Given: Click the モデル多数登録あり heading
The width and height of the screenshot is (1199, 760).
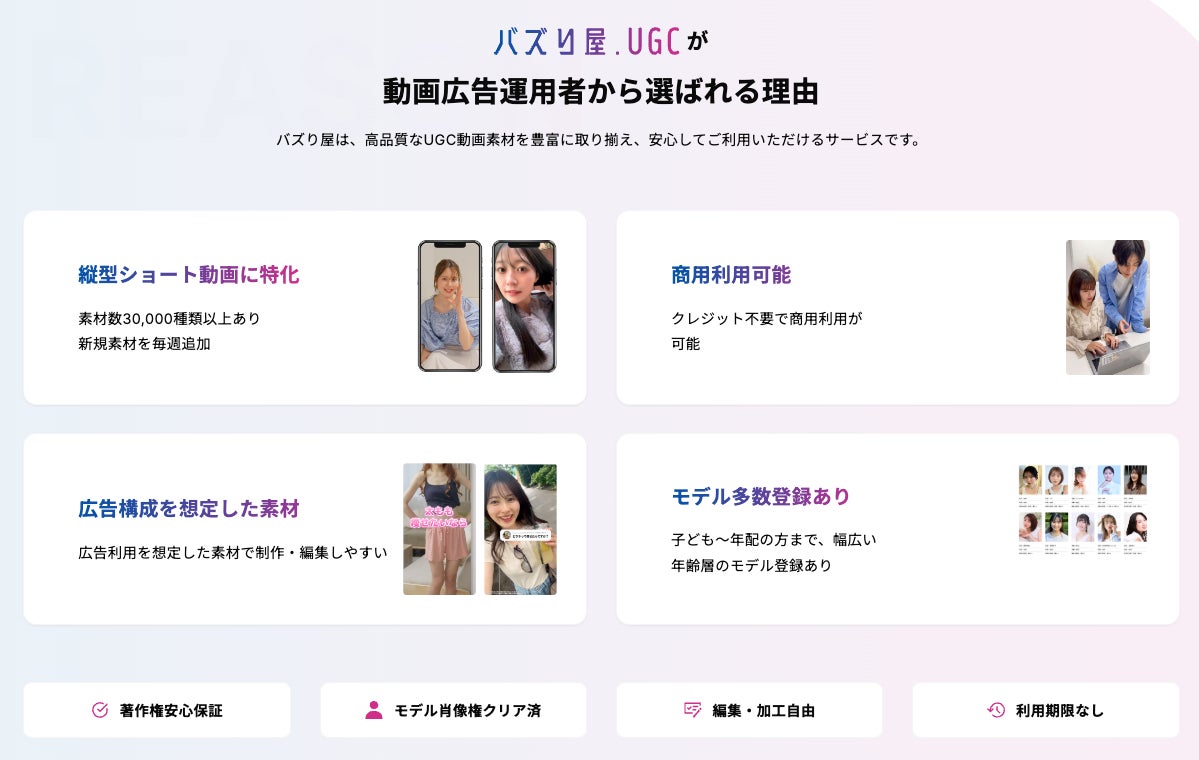Looking at the screenshot, I should (761, 496).
